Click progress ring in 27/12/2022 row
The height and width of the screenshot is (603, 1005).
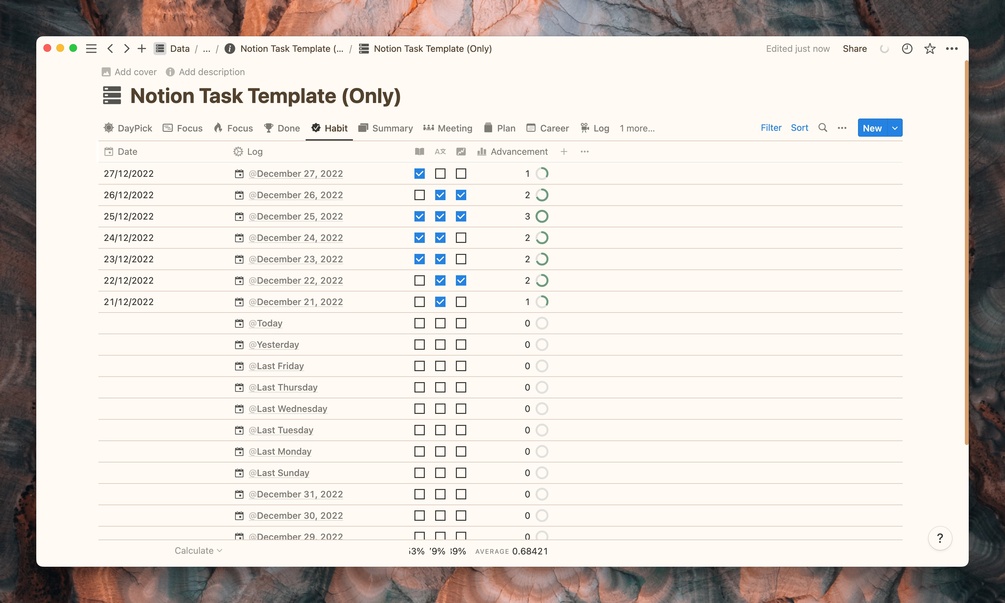[542, 174]
